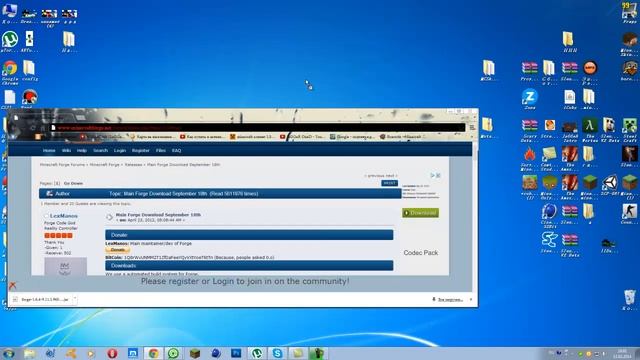This screenshot has height=360, width=640.
Task: Select uTorrent desktop shortcut
Action: click(x=9, y=42)
